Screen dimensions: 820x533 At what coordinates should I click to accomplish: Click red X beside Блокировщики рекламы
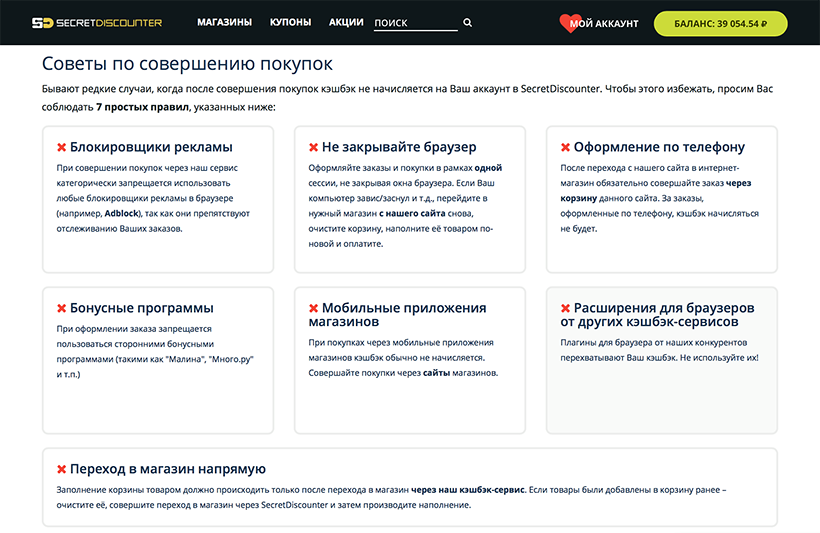coord(62,147)
